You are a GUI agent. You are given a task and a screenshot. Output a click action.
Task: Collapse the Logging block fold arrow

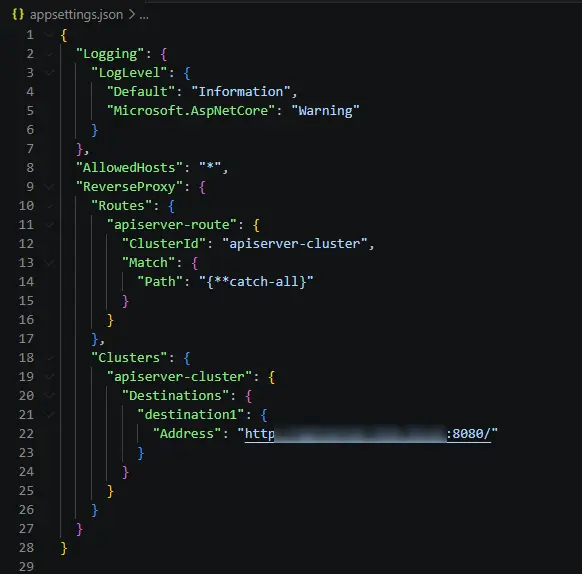click(49, 54)
